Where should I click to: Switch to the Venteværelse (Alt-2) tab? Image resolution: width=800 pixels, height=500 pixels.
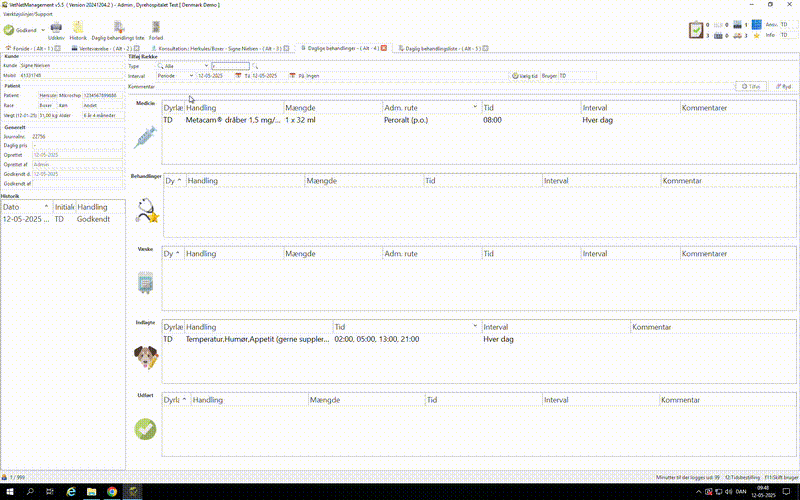105,48
